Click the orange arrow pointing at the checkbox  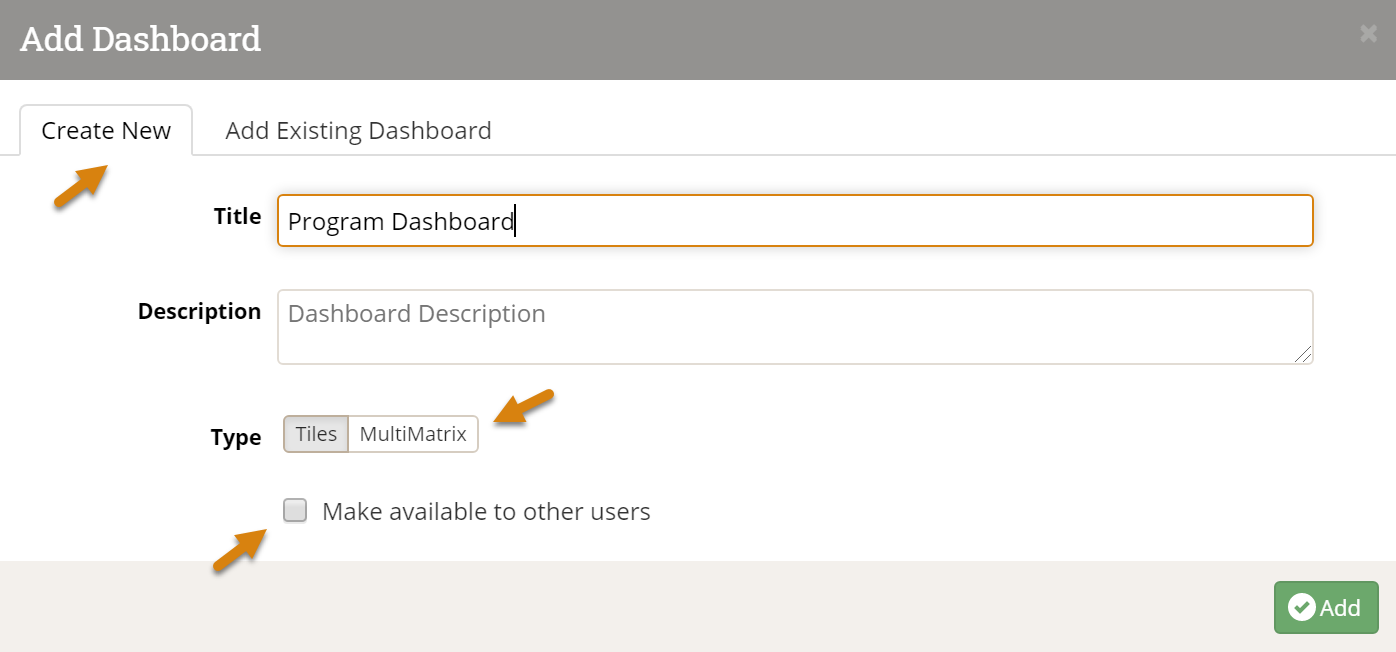(240, 550)
